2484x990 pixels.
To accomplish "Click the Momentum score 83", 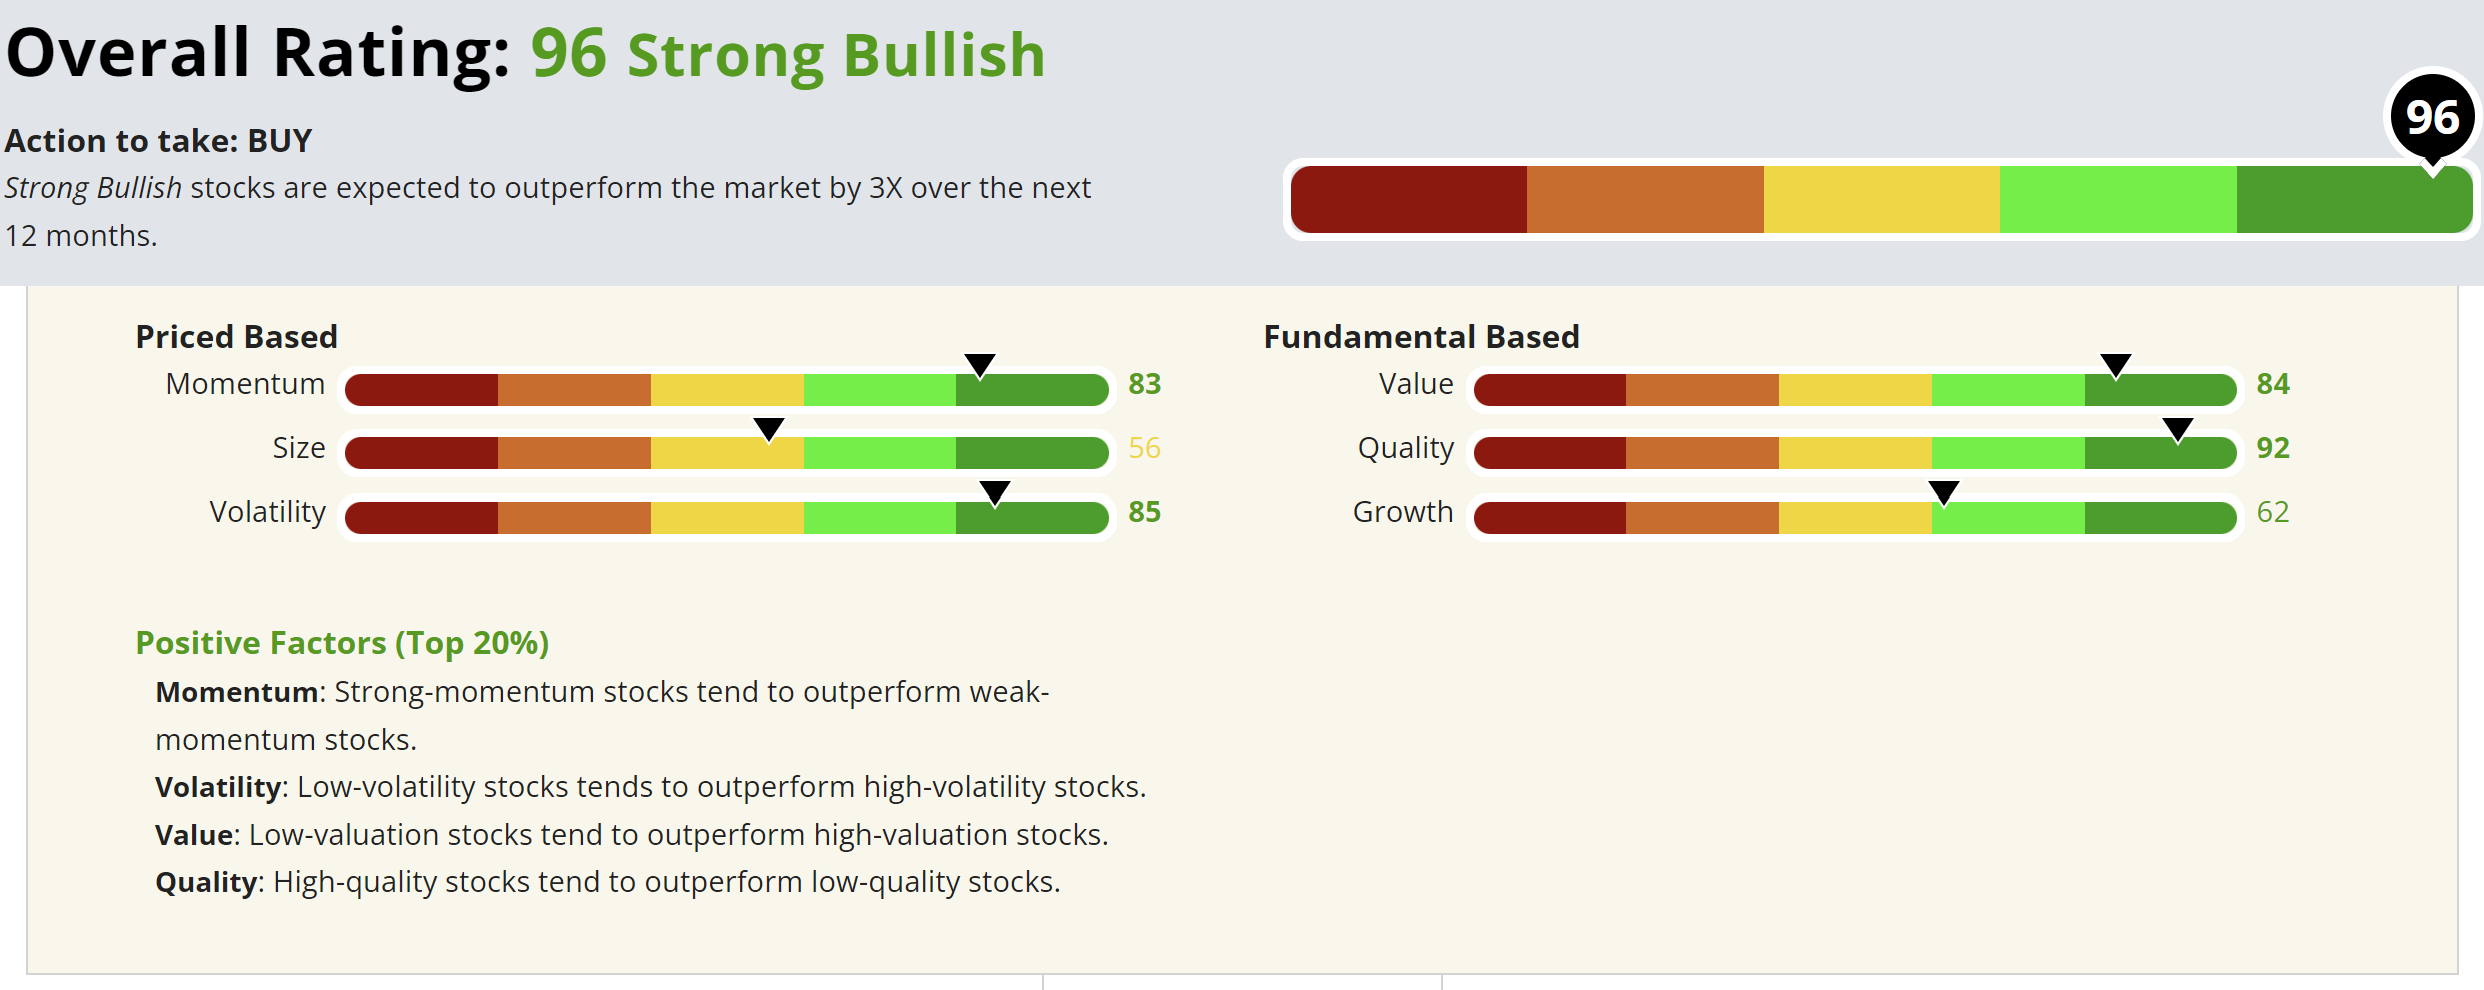I will click(1144, 384).
